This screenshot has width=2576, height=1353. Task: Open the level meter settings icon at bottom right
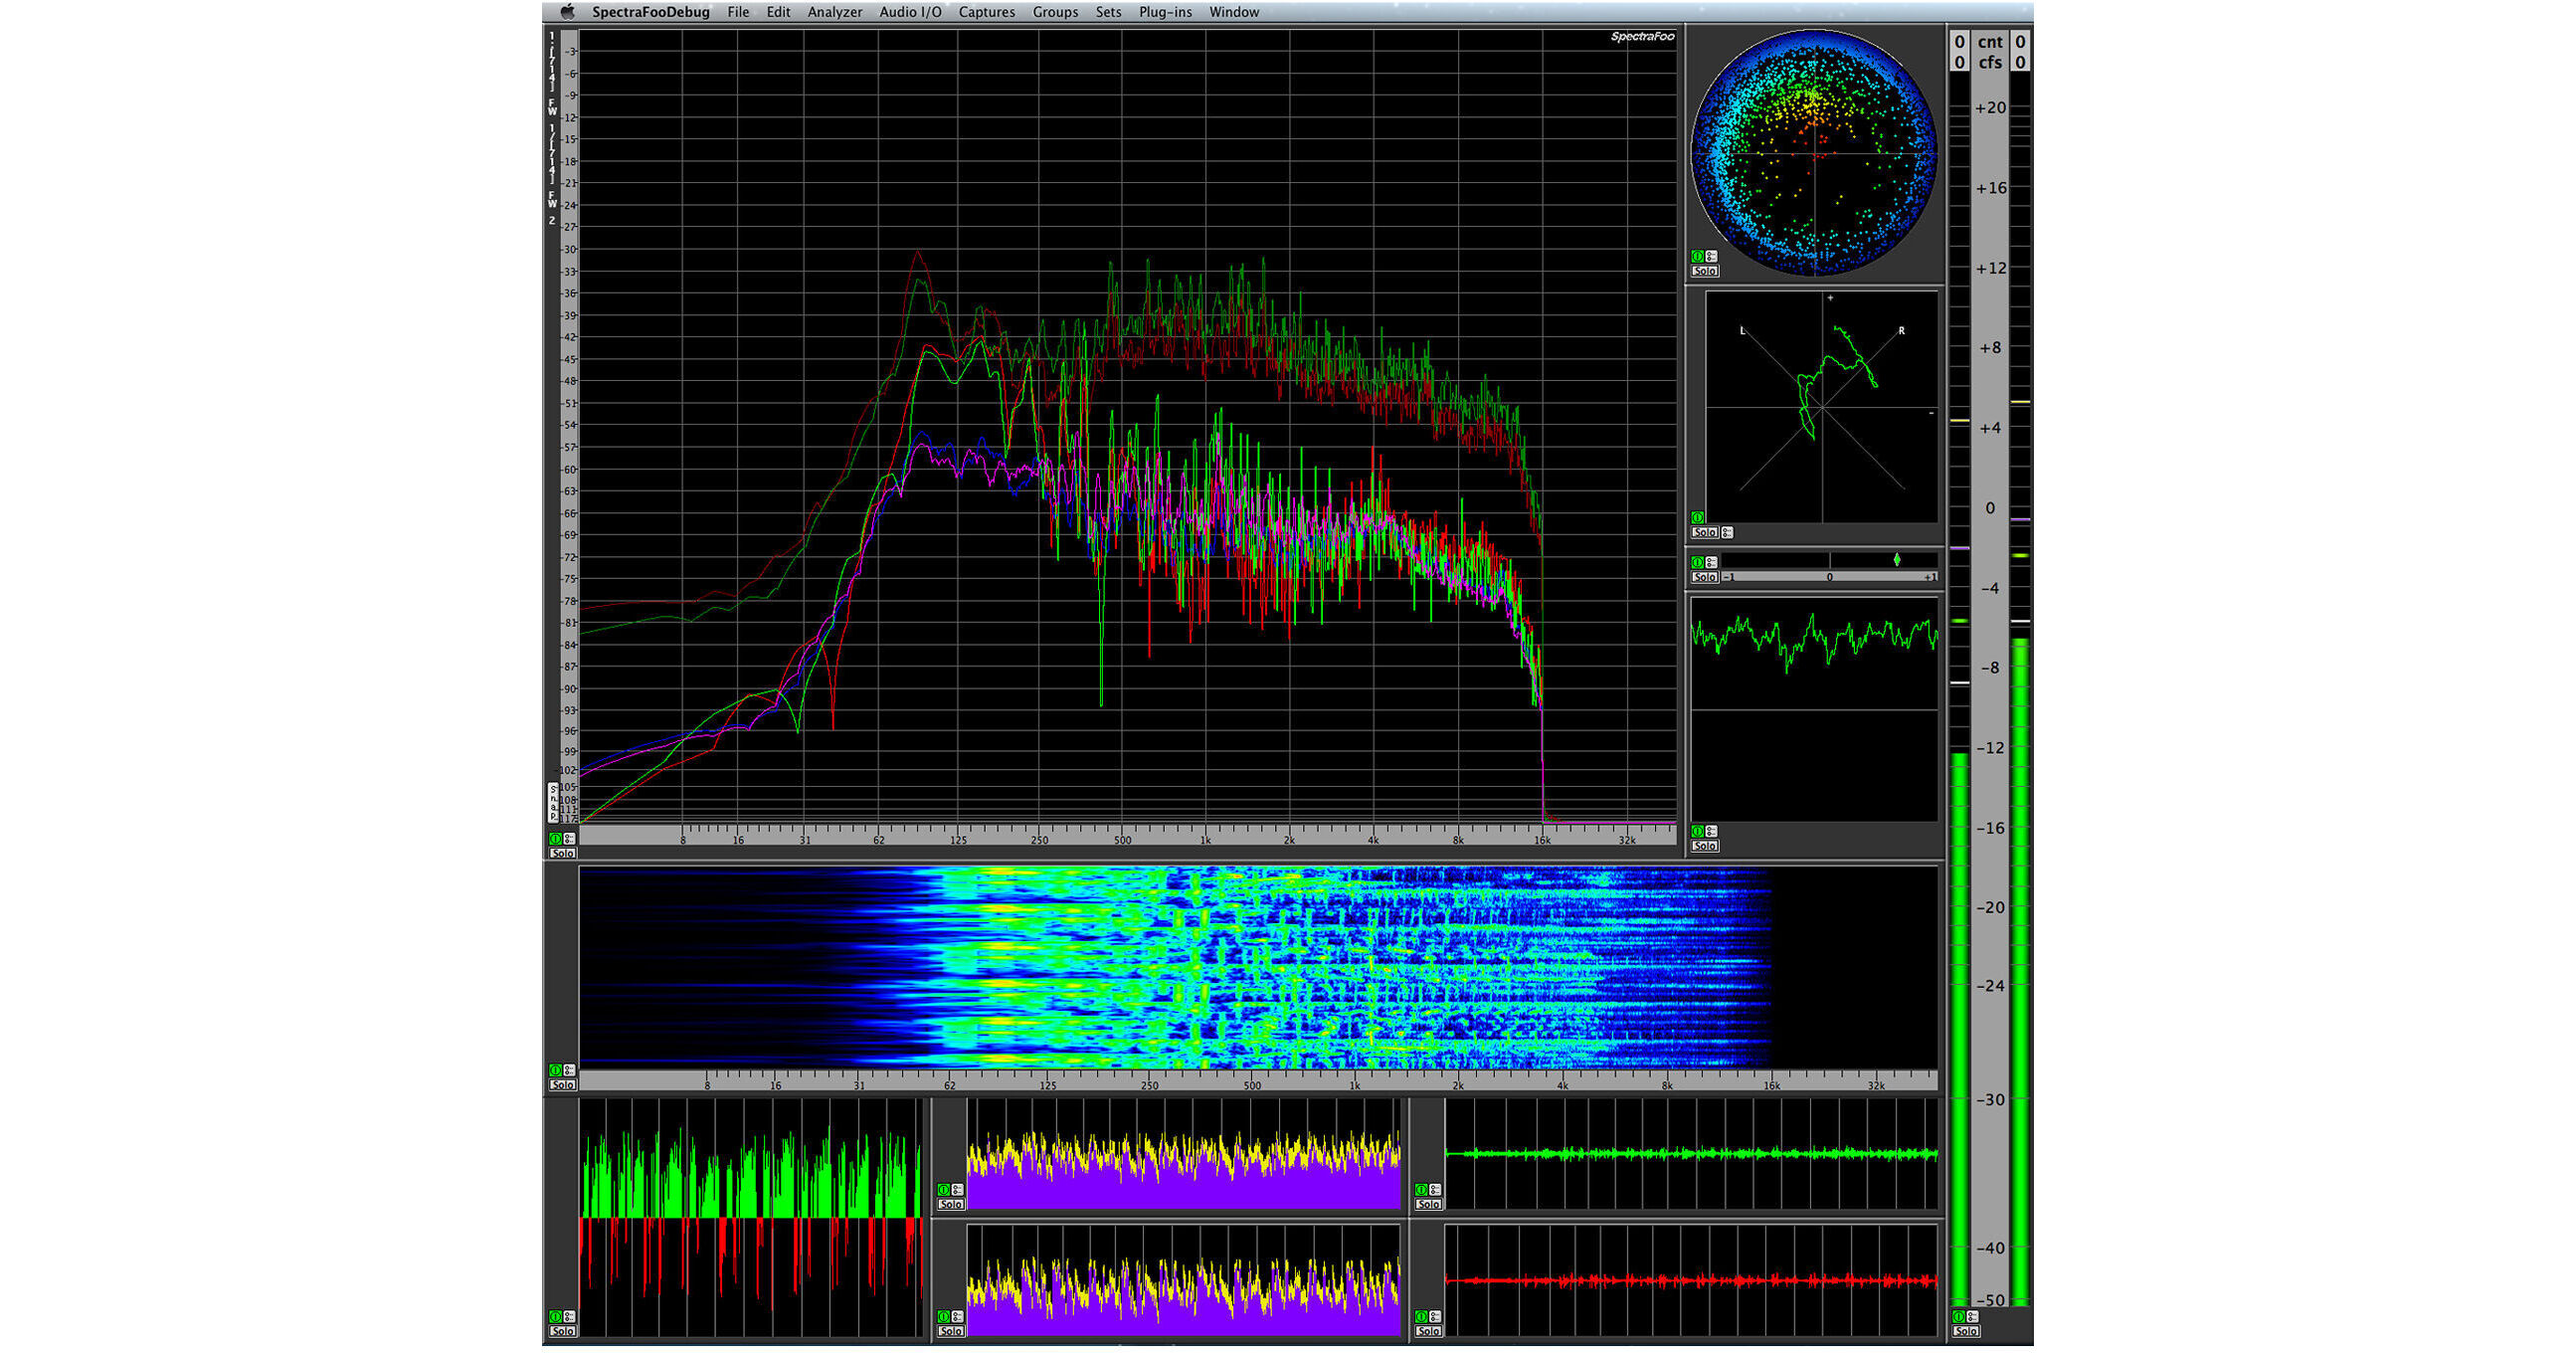click(x=1972, y=1318)
